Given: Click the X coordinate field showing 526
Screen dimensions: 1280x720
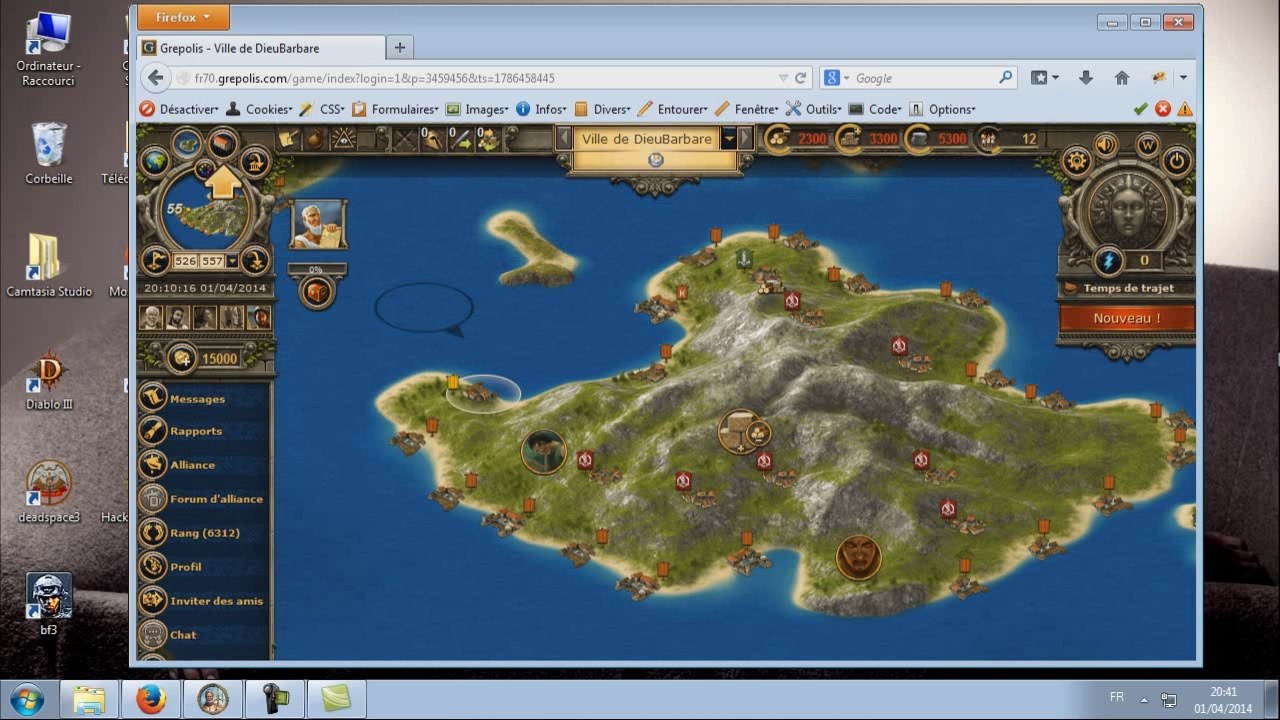Looking at the screenshot, I should pos(185,261).
